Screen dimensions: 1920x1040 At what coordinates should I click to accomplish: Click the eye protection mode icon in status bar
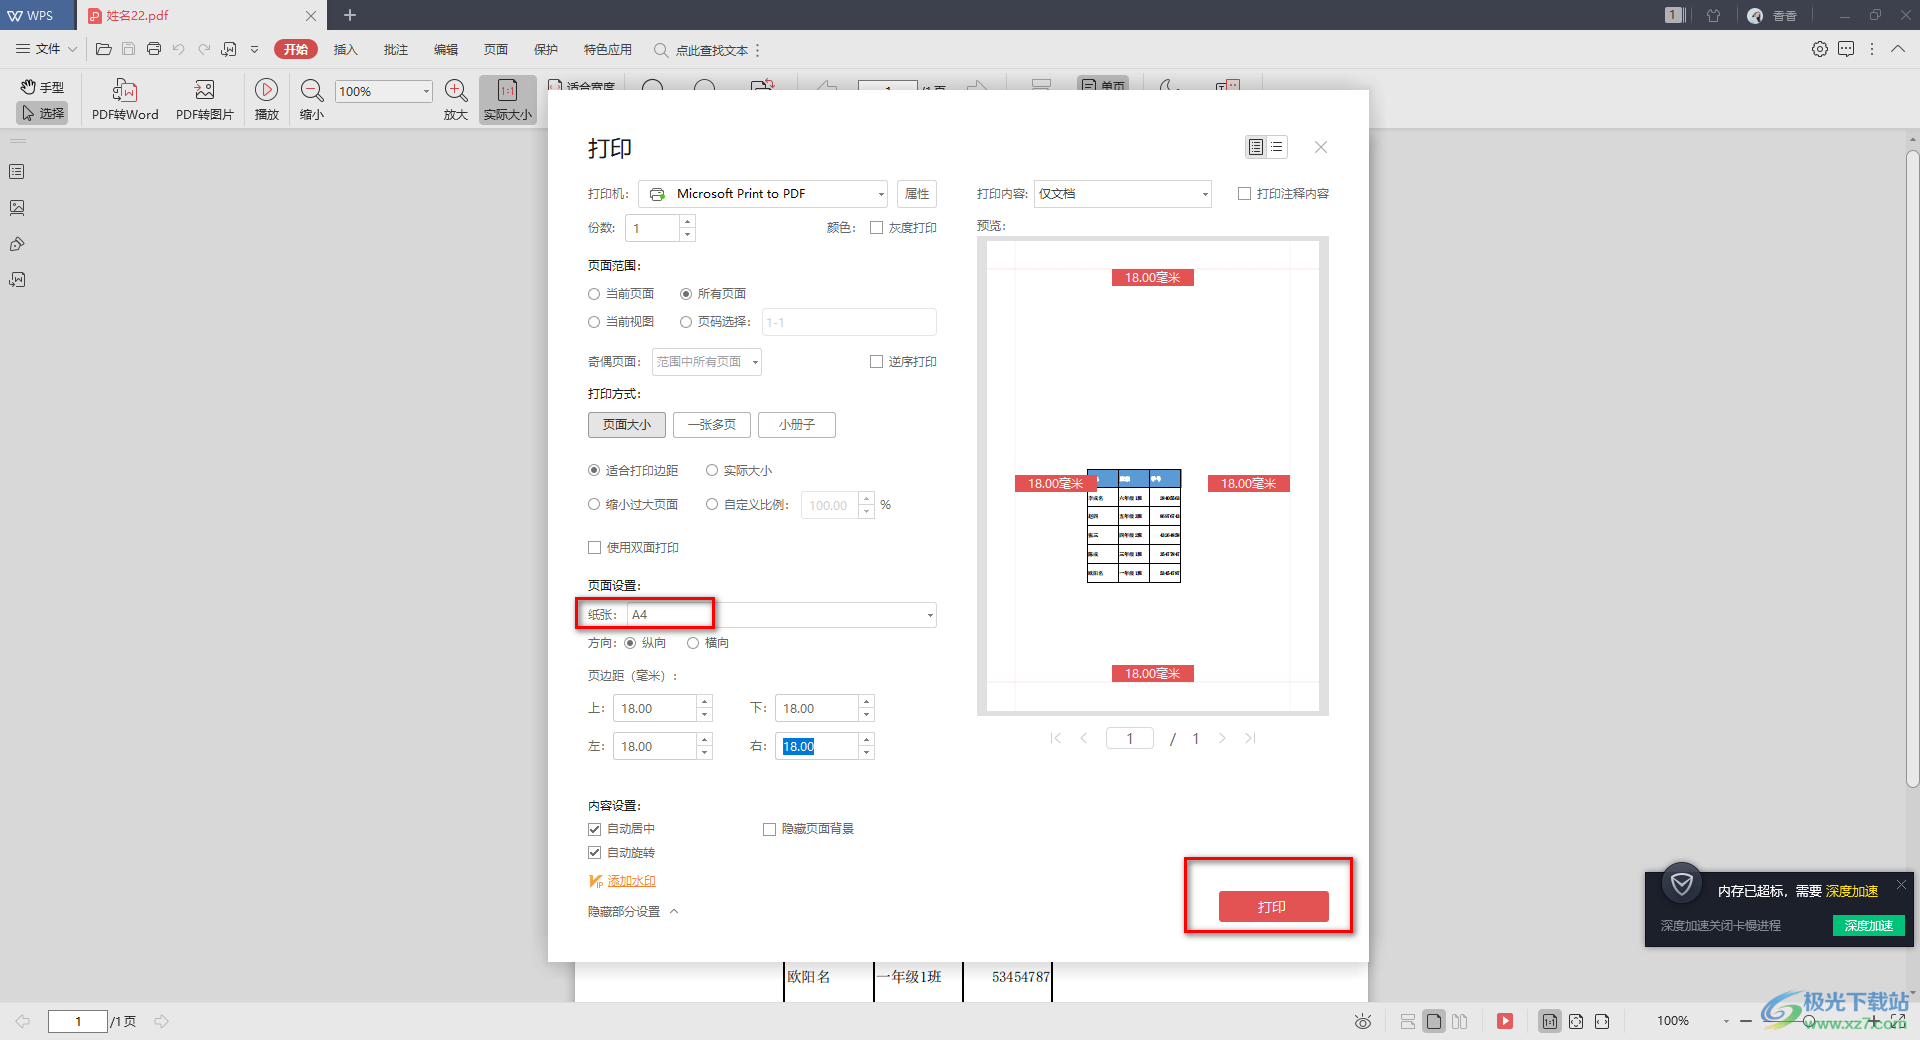pos(1363,1021)
